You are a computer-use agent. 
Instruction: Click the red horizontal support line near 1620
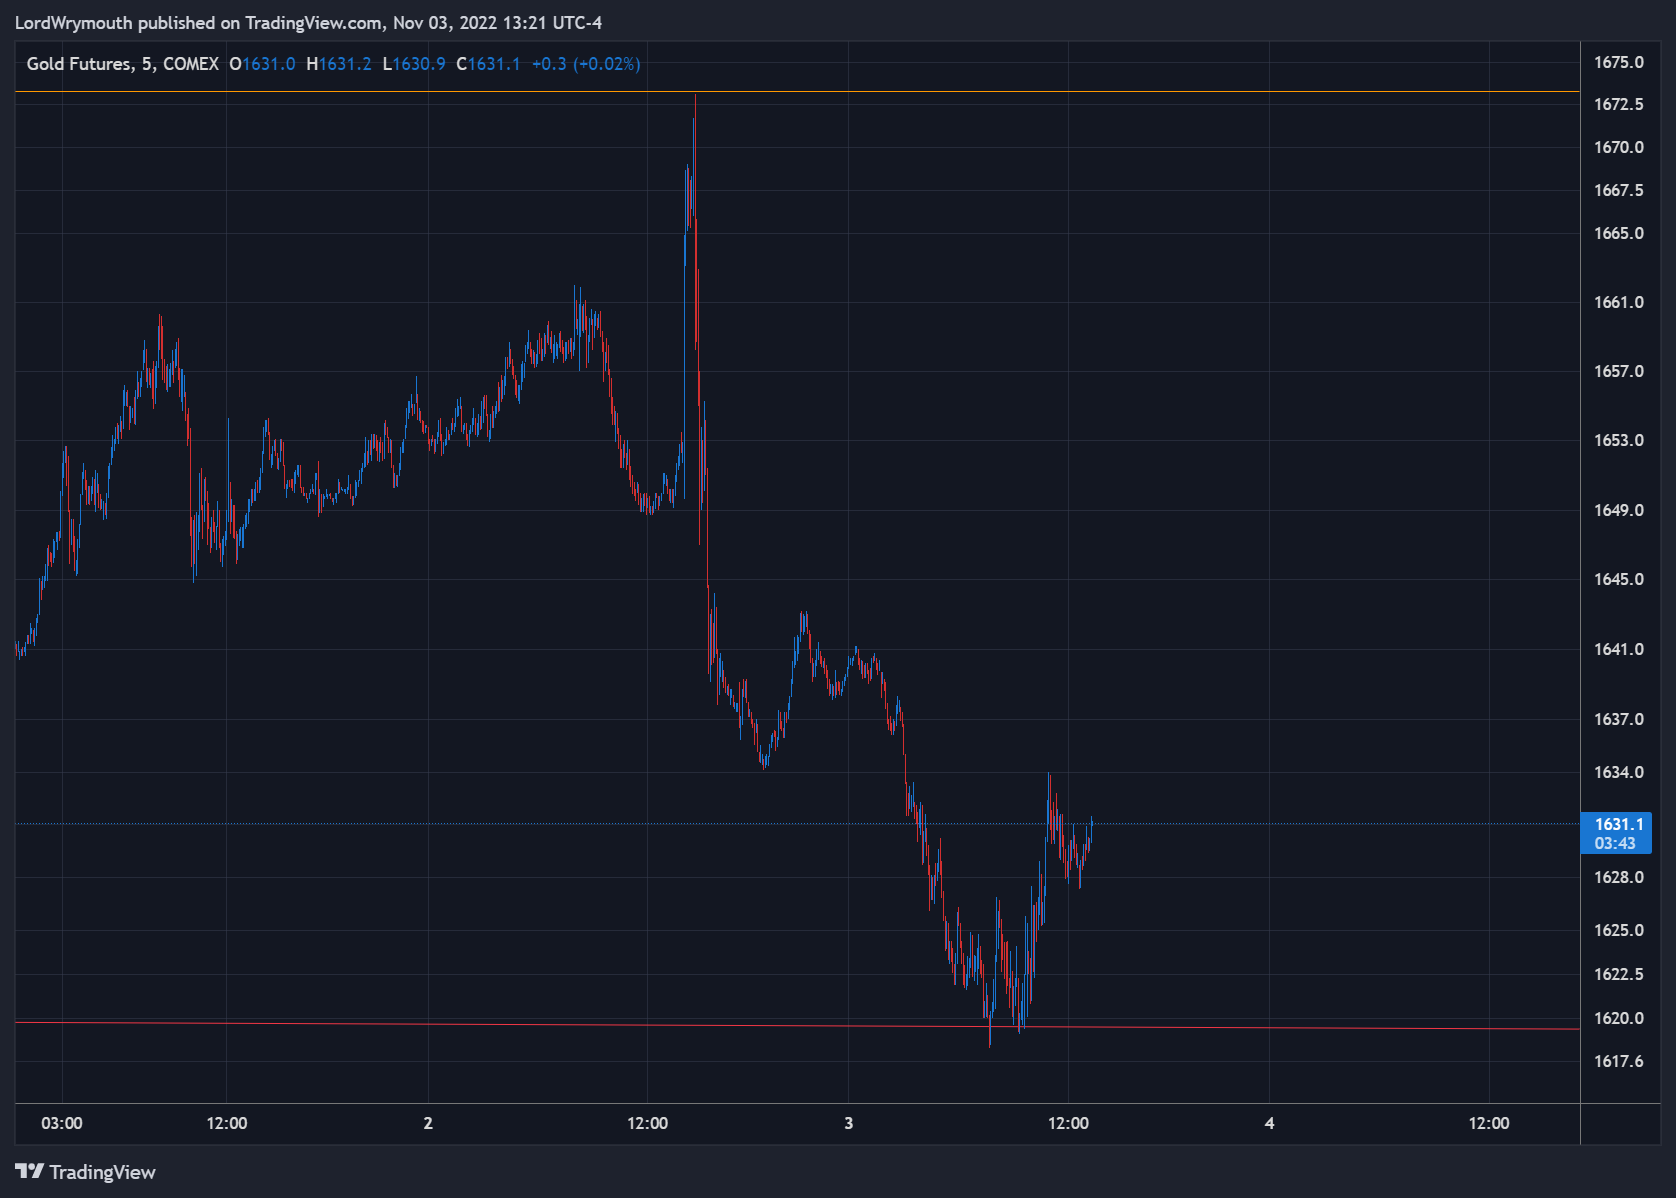tap(797, 1025)
